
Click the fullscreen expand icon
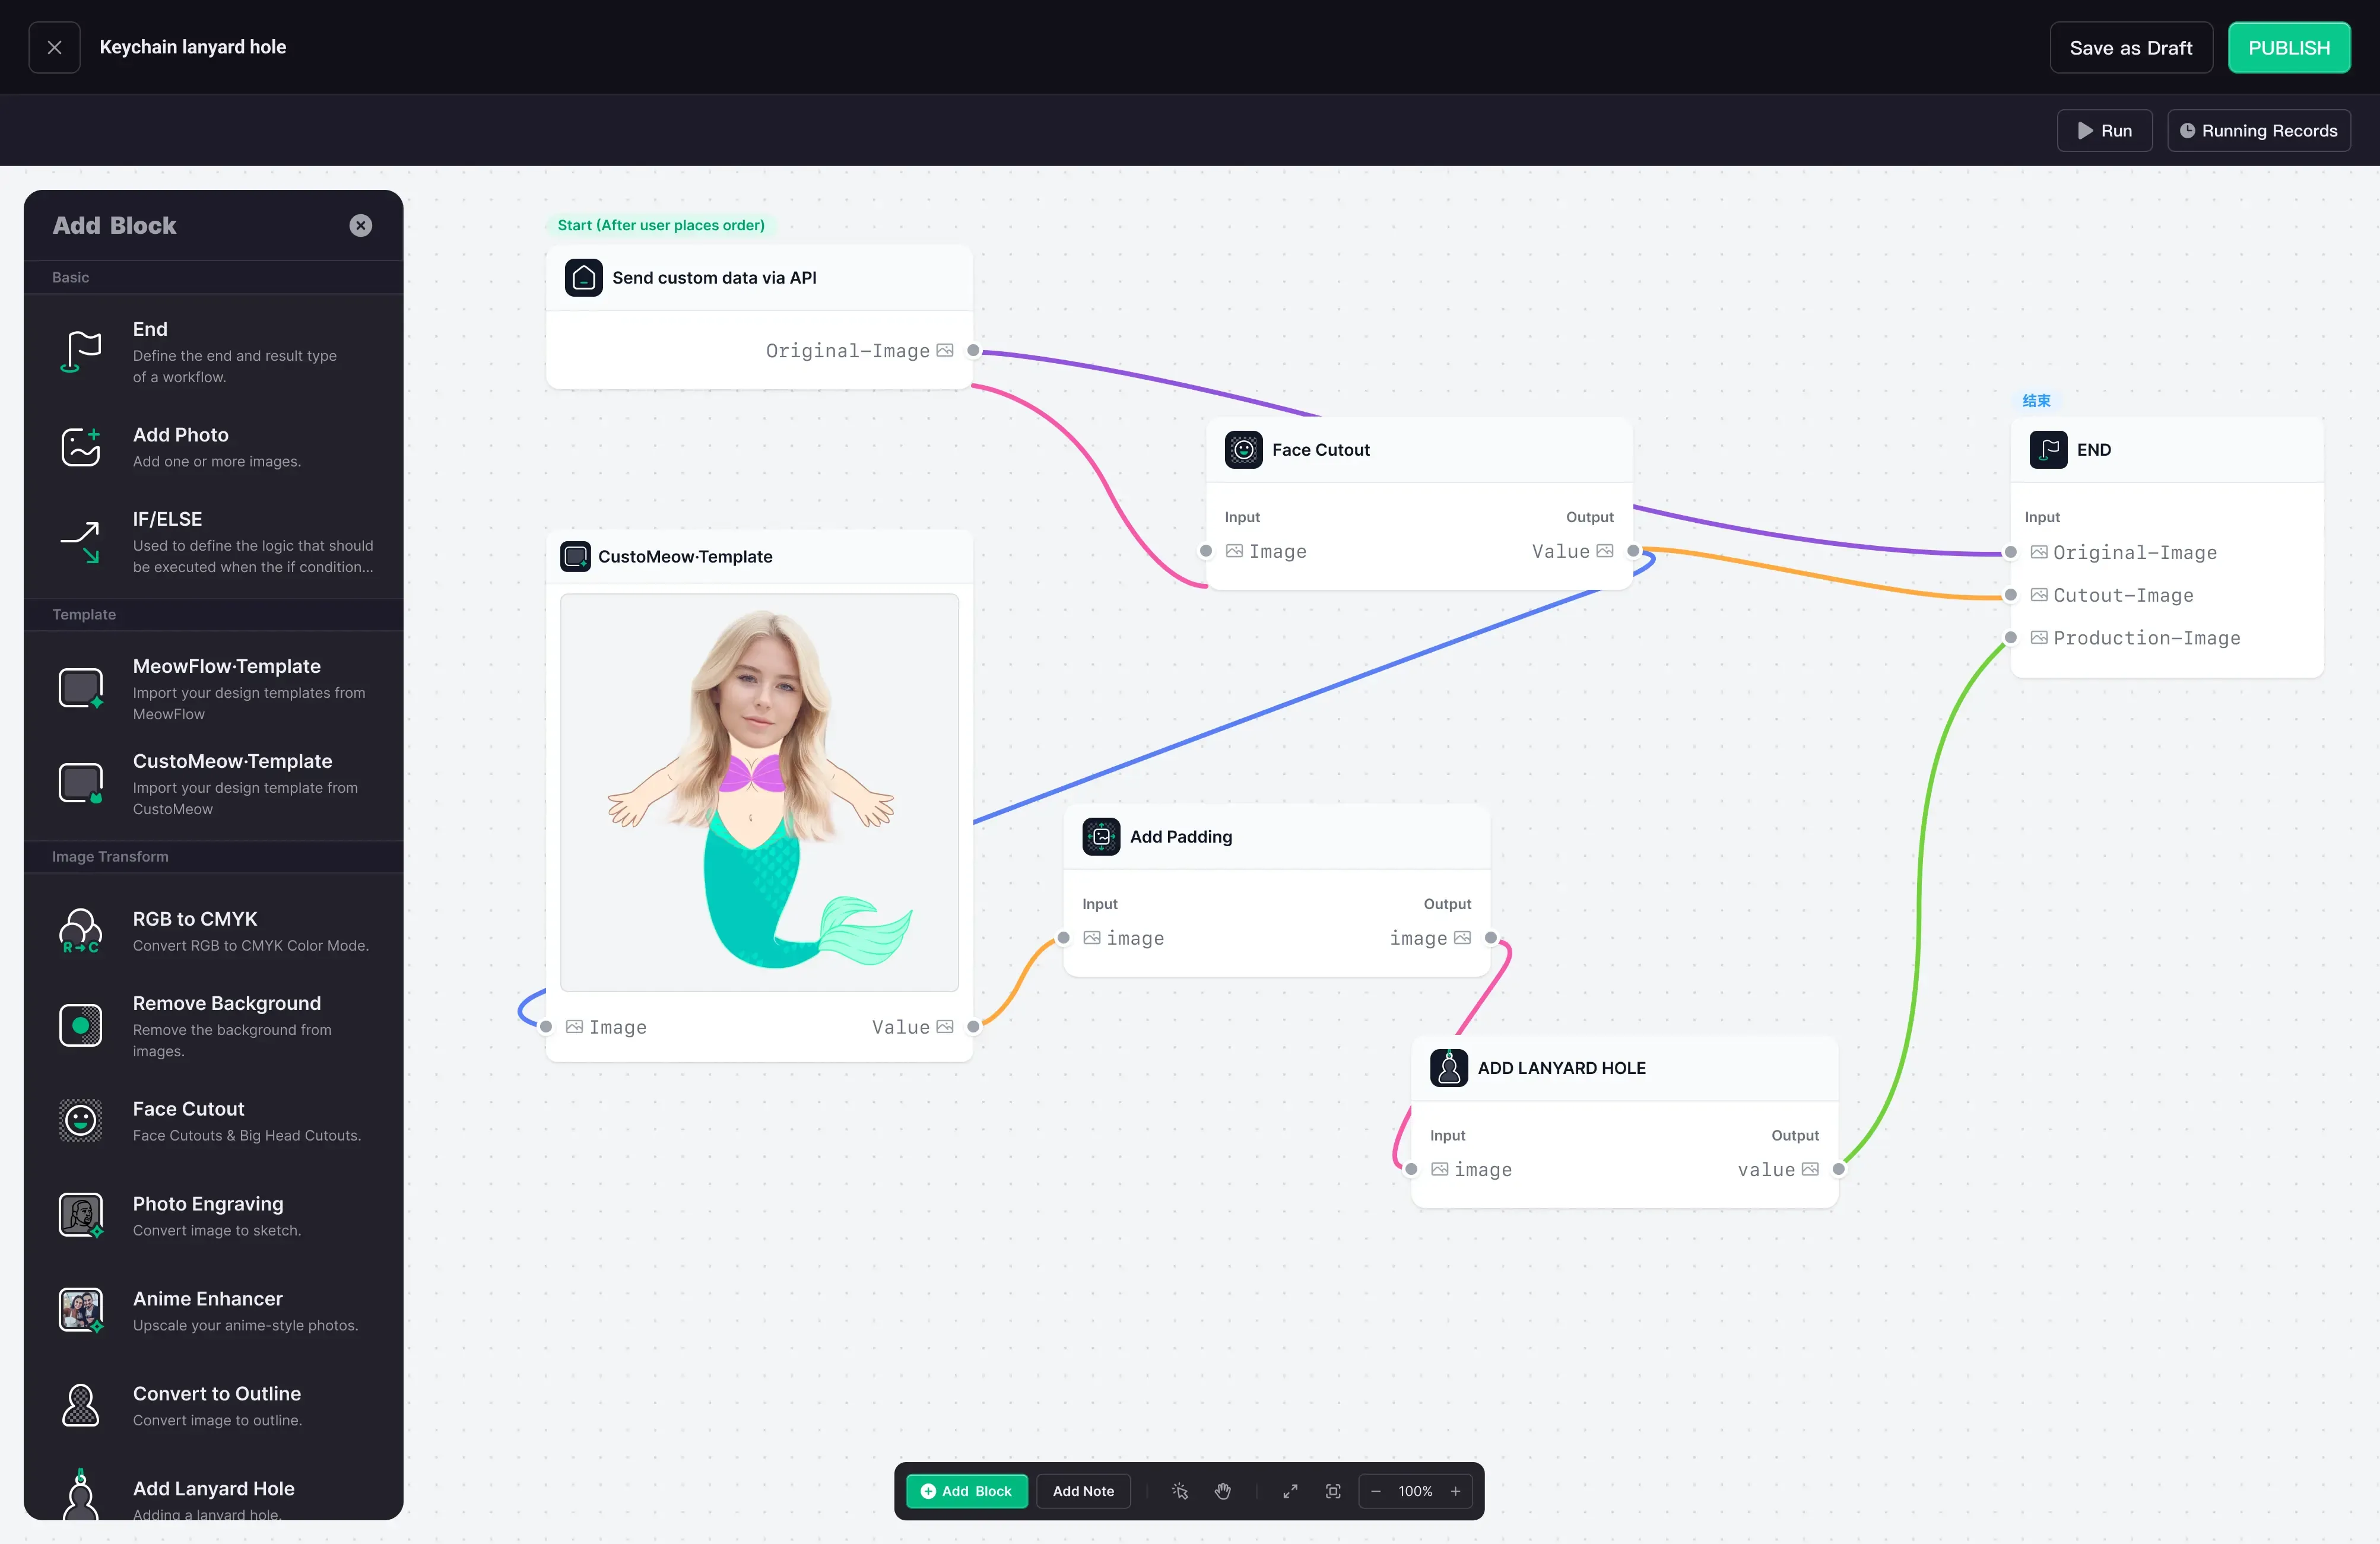pyautogui.click(x=1290, y=1491)
